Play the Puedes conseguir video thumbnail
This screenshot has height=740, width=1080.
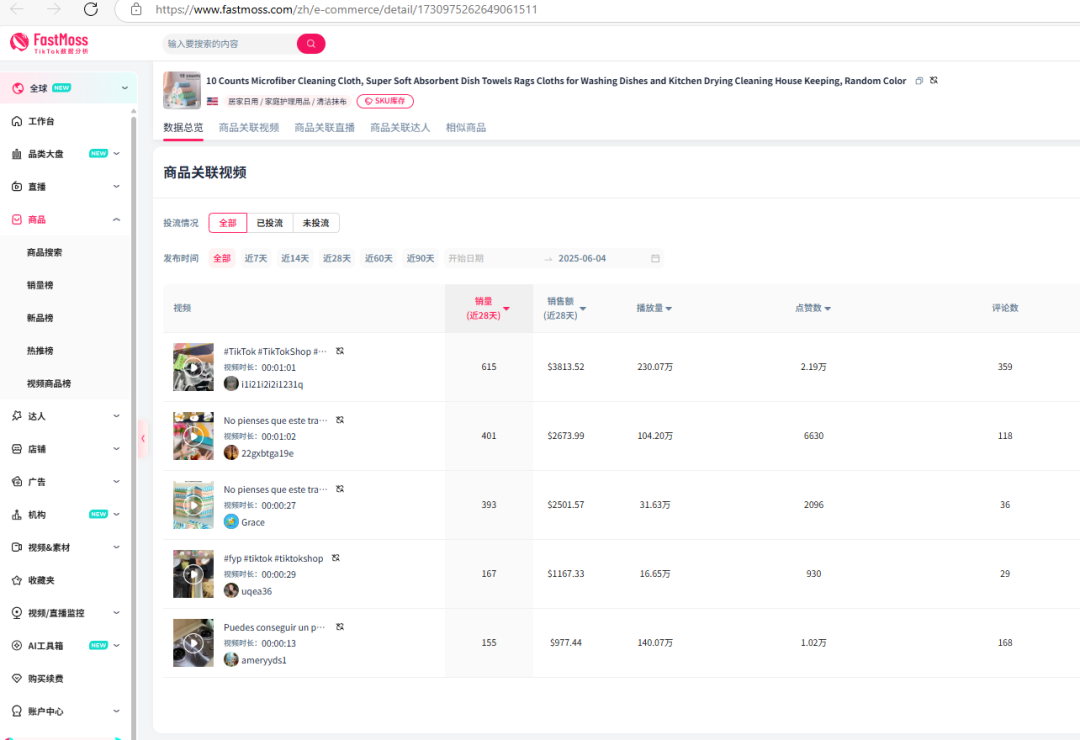tap(194, 643)
